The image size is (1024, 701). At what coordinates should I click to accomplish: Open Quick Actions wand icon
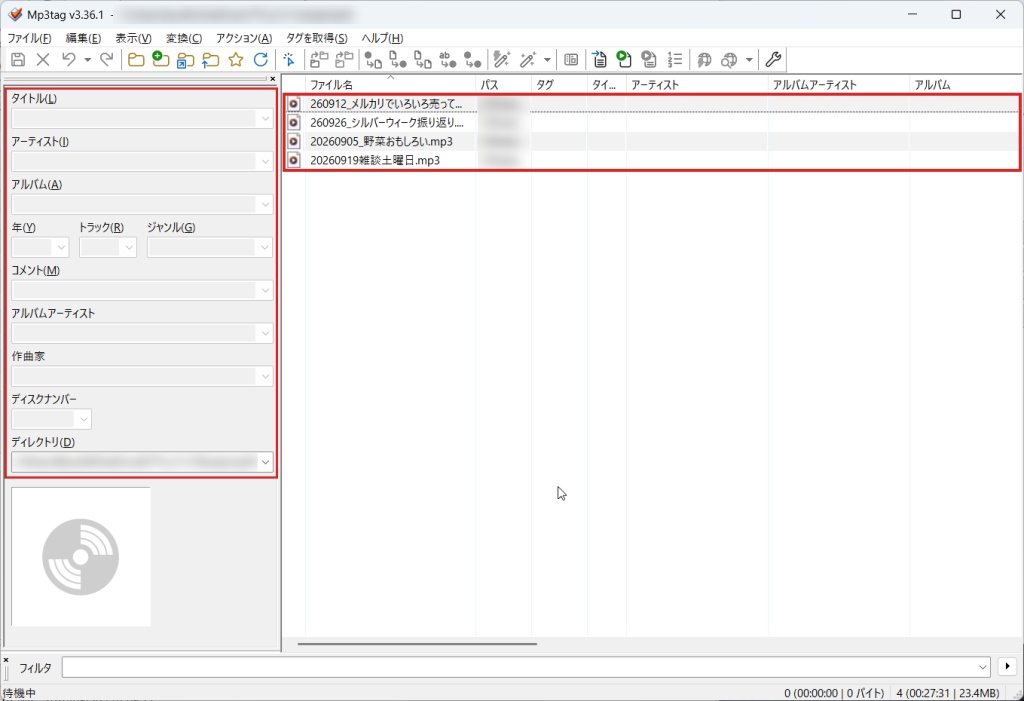click(528, 60)
